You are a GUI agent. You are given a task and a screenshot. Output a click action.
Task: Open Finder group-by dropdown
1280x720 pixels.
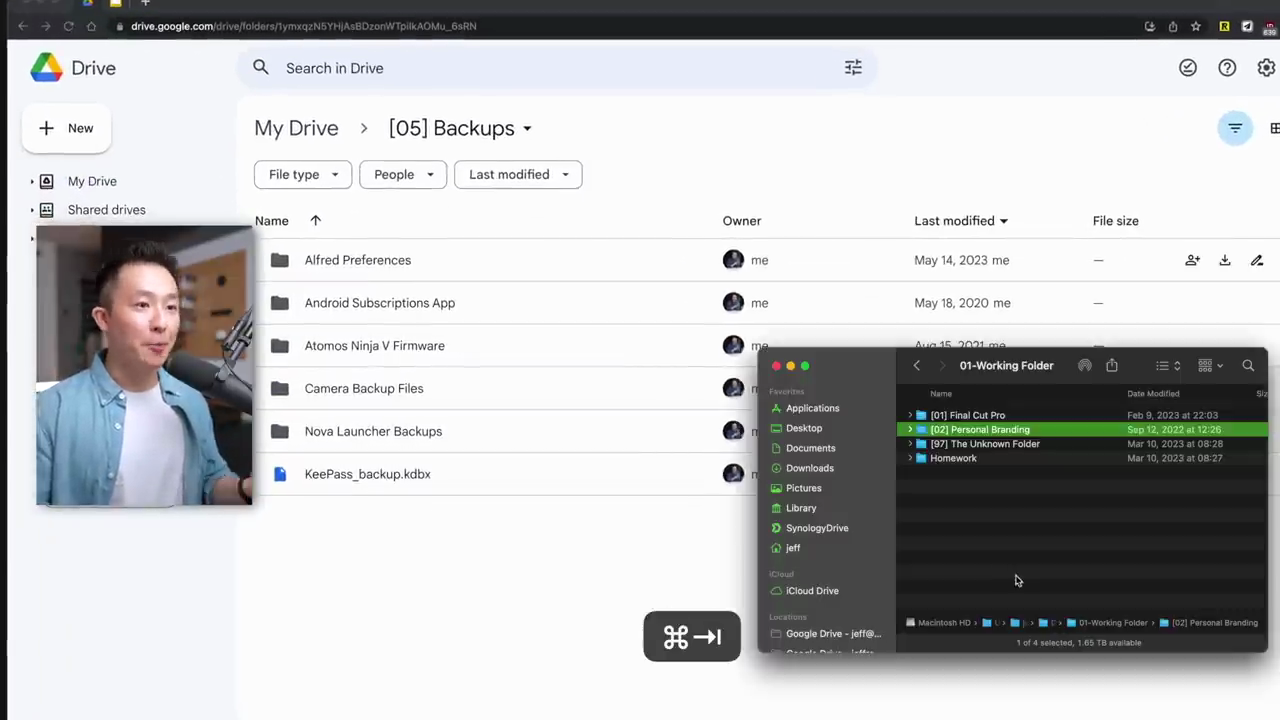click(x=1211, y=366)
